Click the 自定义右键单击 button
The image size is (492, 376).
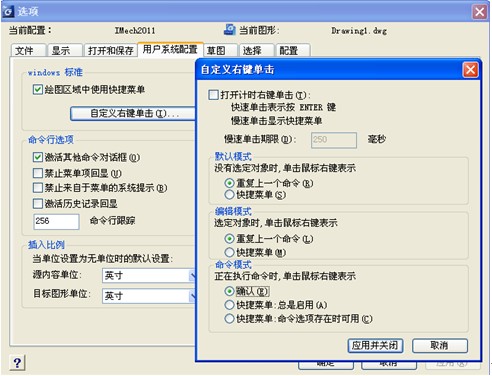click(133, 113)
